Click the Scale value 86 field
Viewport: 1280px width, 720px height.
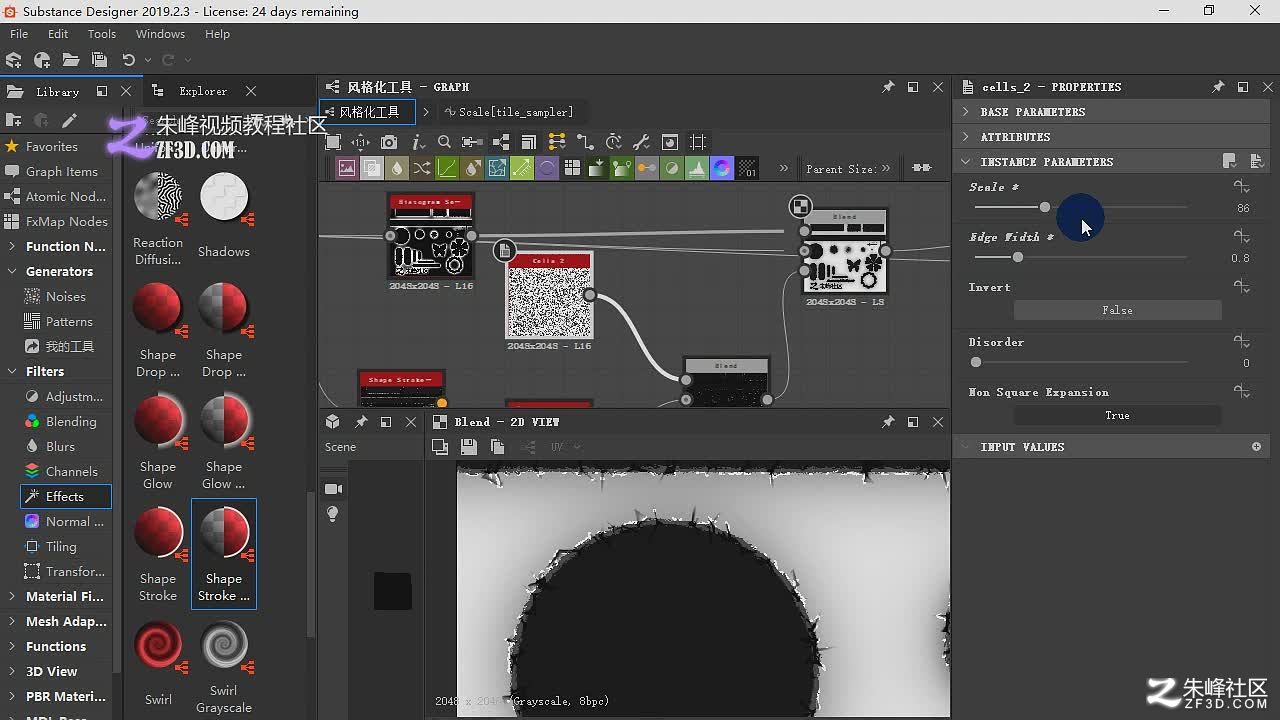coord(1243,208)
